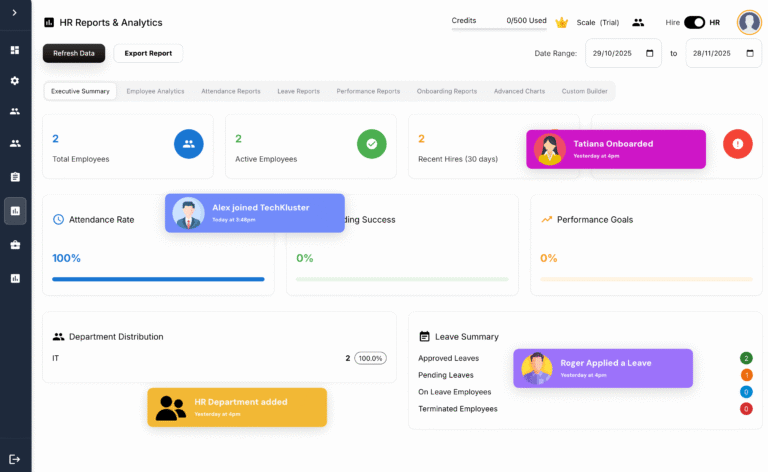The height and width of the screenshot is (472, 768).
Task: Click the Export Report button
Action: tap(148, 53)
